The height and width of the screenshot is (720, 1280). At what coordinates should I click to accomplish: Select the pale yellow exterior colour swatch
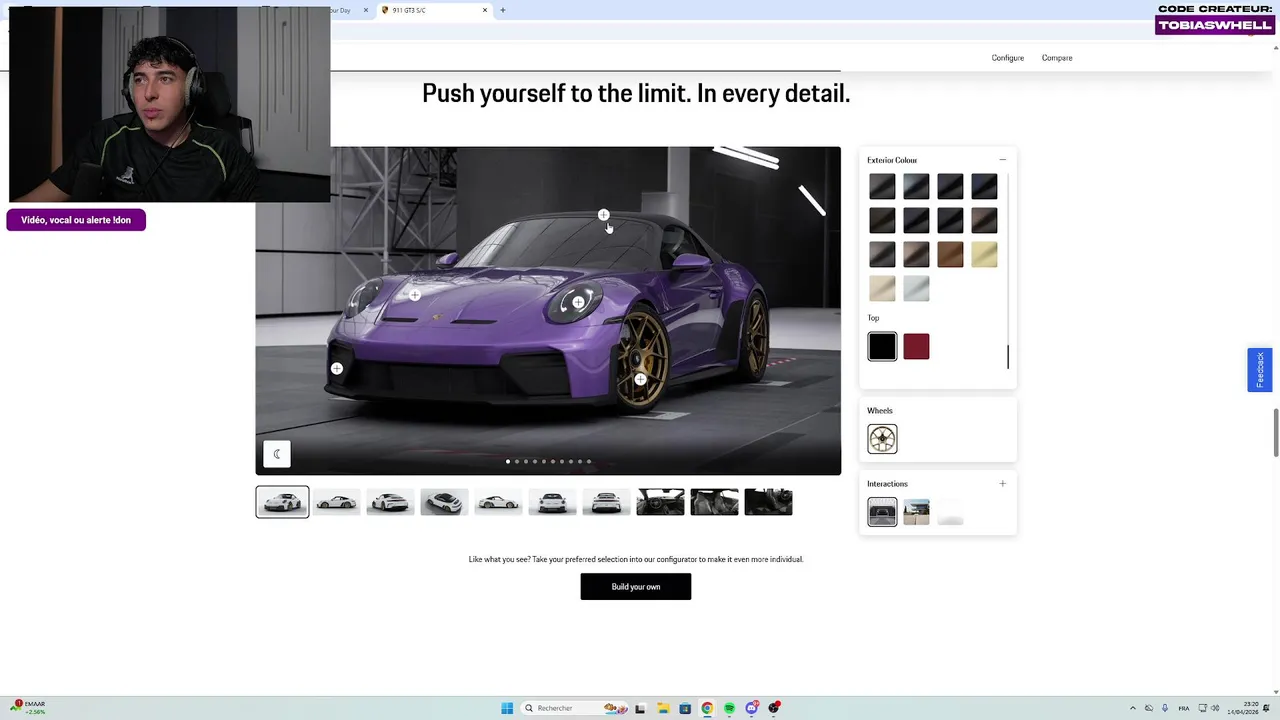[x=984, y=254]
